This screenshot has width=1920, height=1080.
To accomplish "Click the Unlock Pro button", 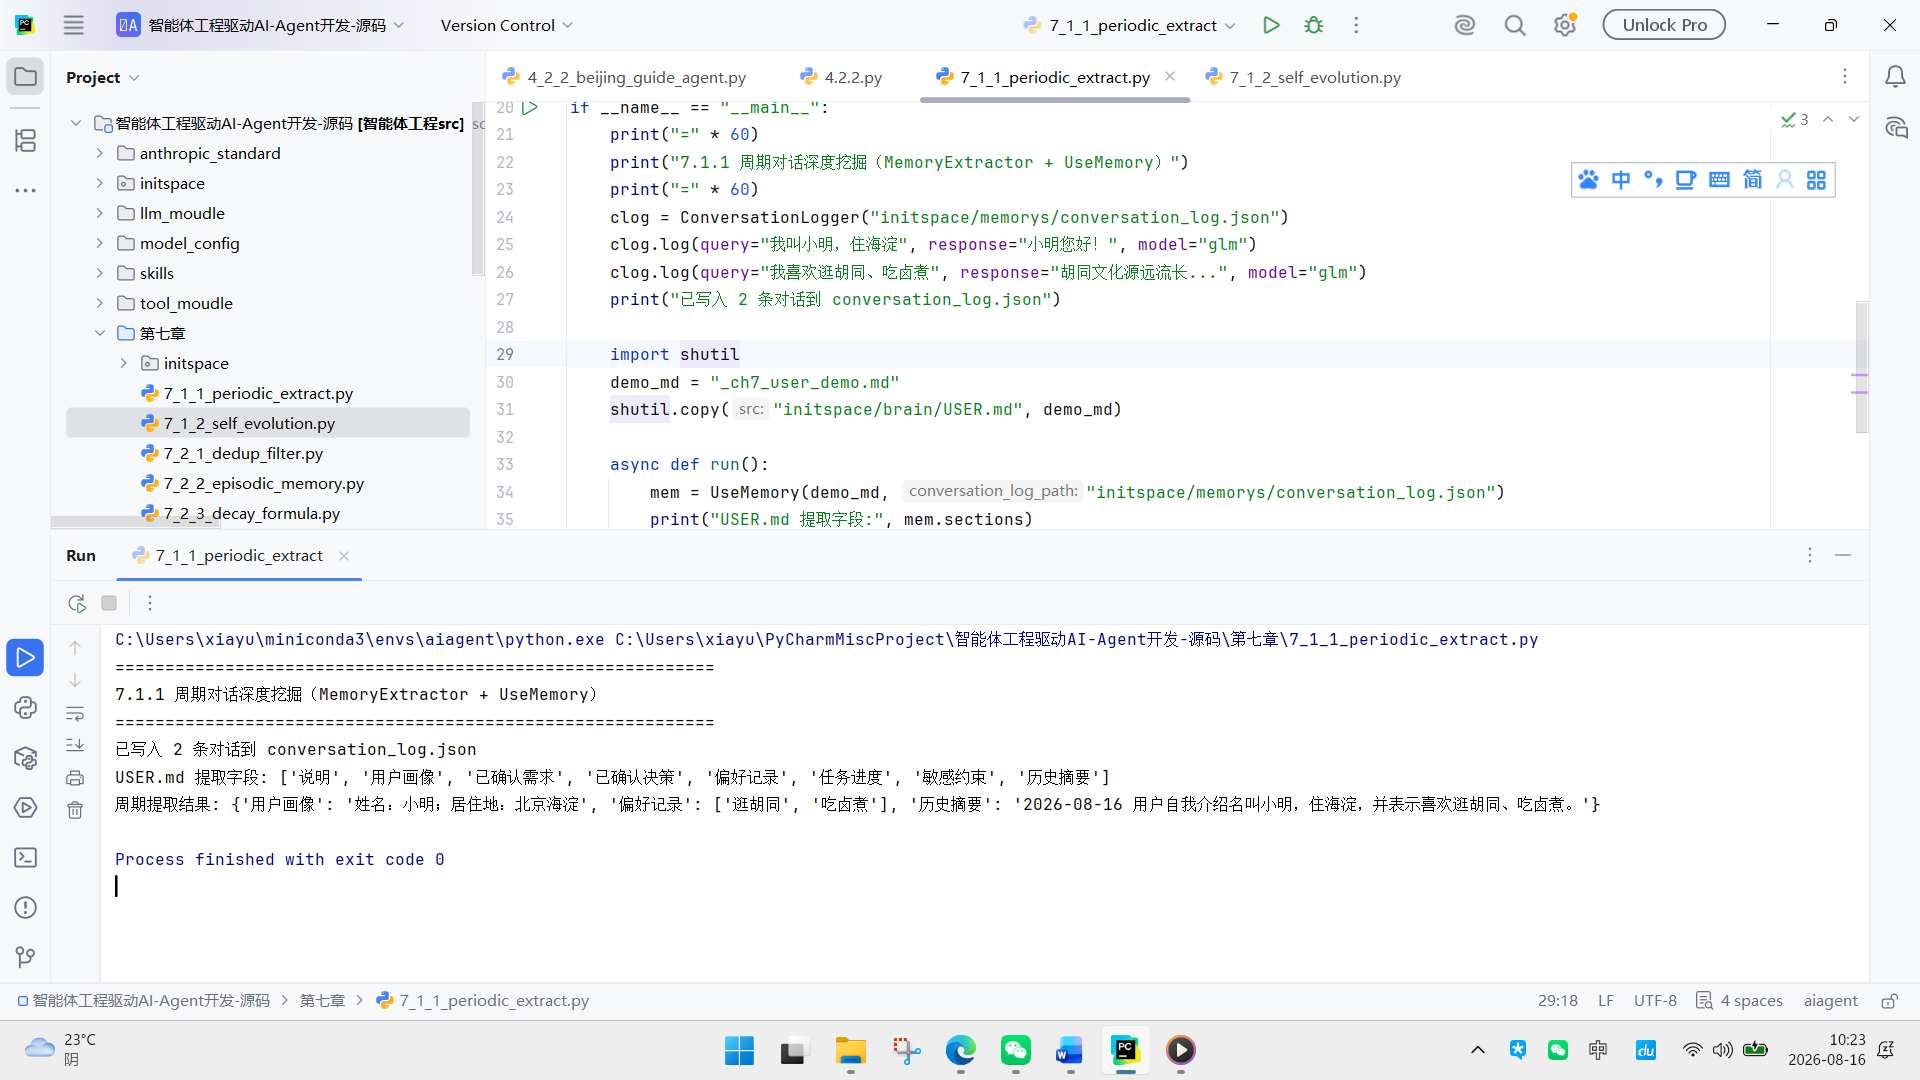I will [x=1664, y=25].
